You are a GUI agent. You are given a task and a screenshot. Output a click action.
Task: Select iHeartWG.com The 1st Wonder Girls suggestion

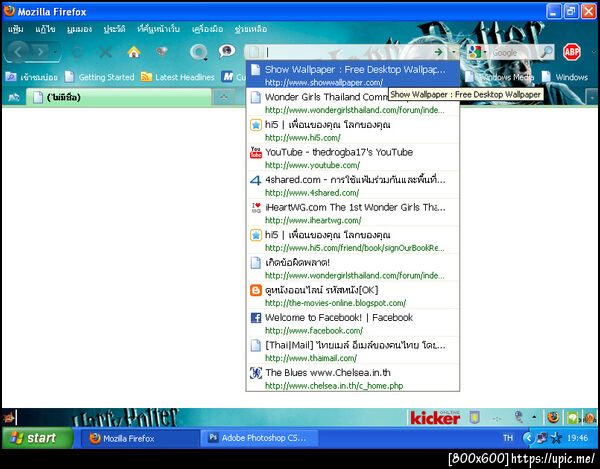click(x=352, y=213)
